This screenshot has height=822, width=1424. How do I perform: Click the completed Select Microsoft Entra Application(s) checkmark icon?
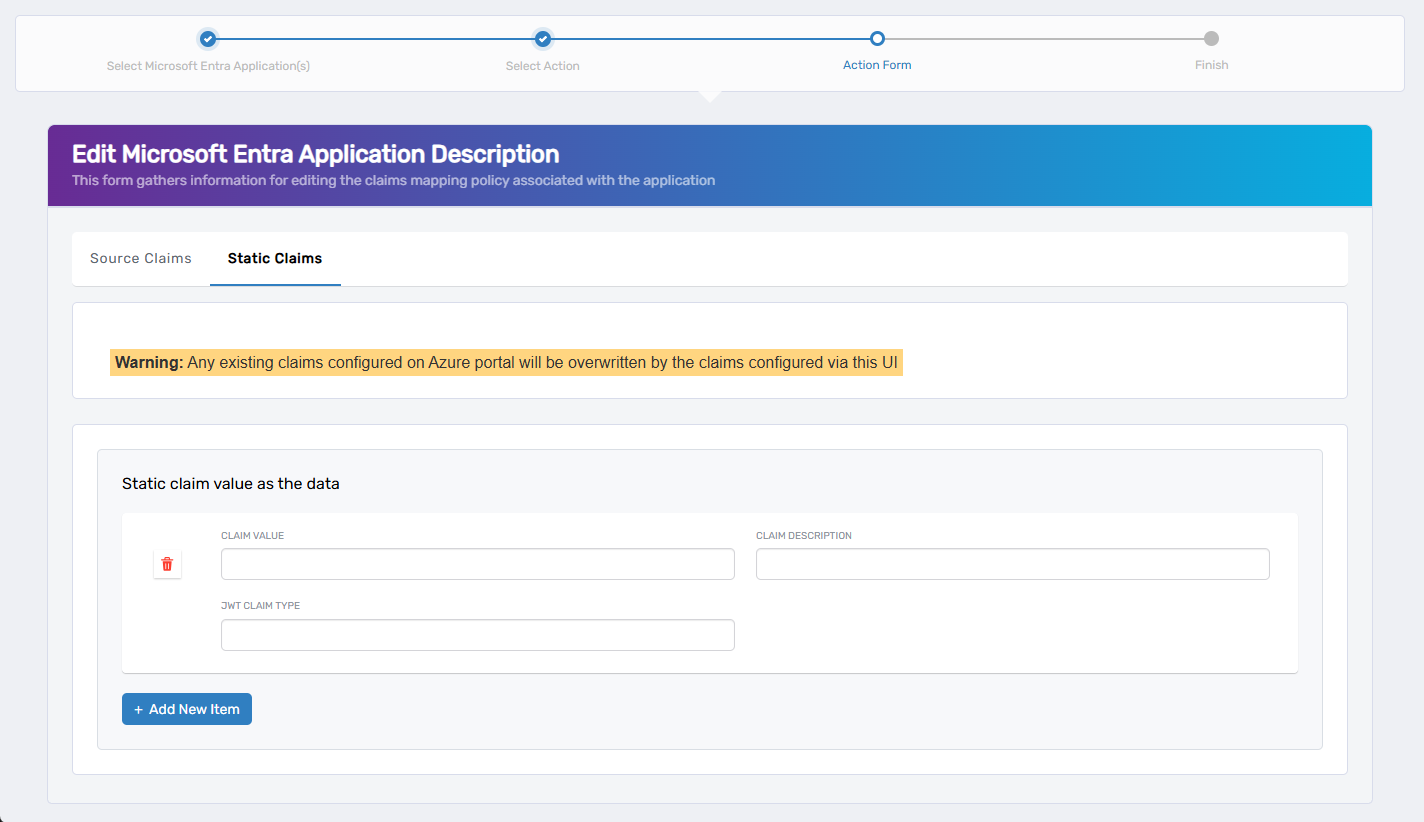coord(207,39)
